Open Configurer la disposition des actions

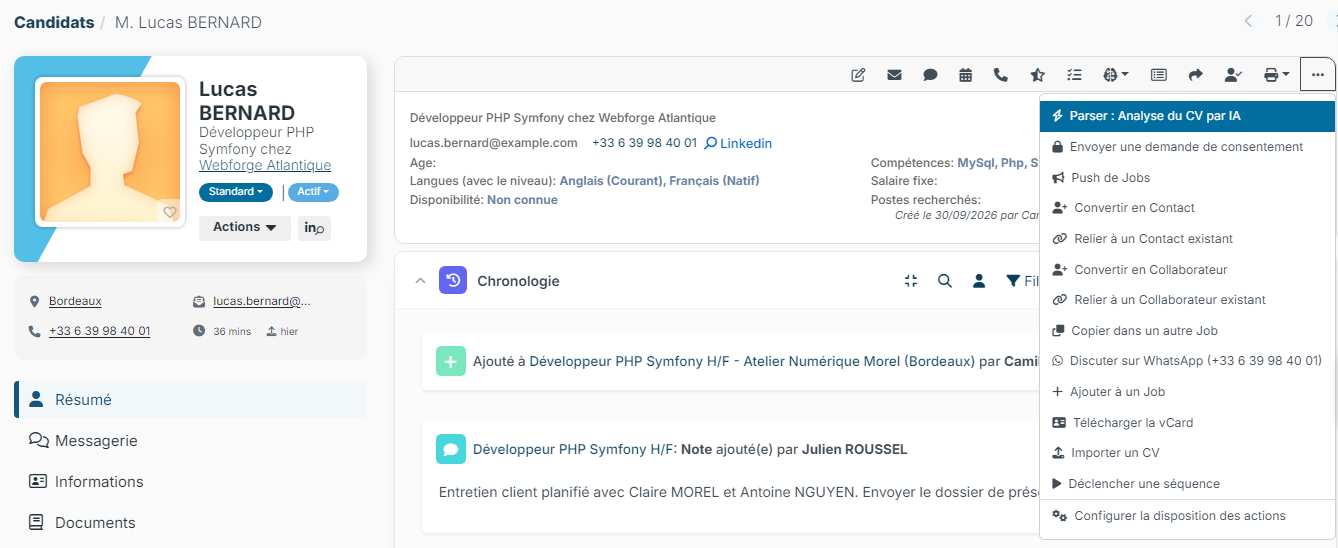tap(1188, 516)
